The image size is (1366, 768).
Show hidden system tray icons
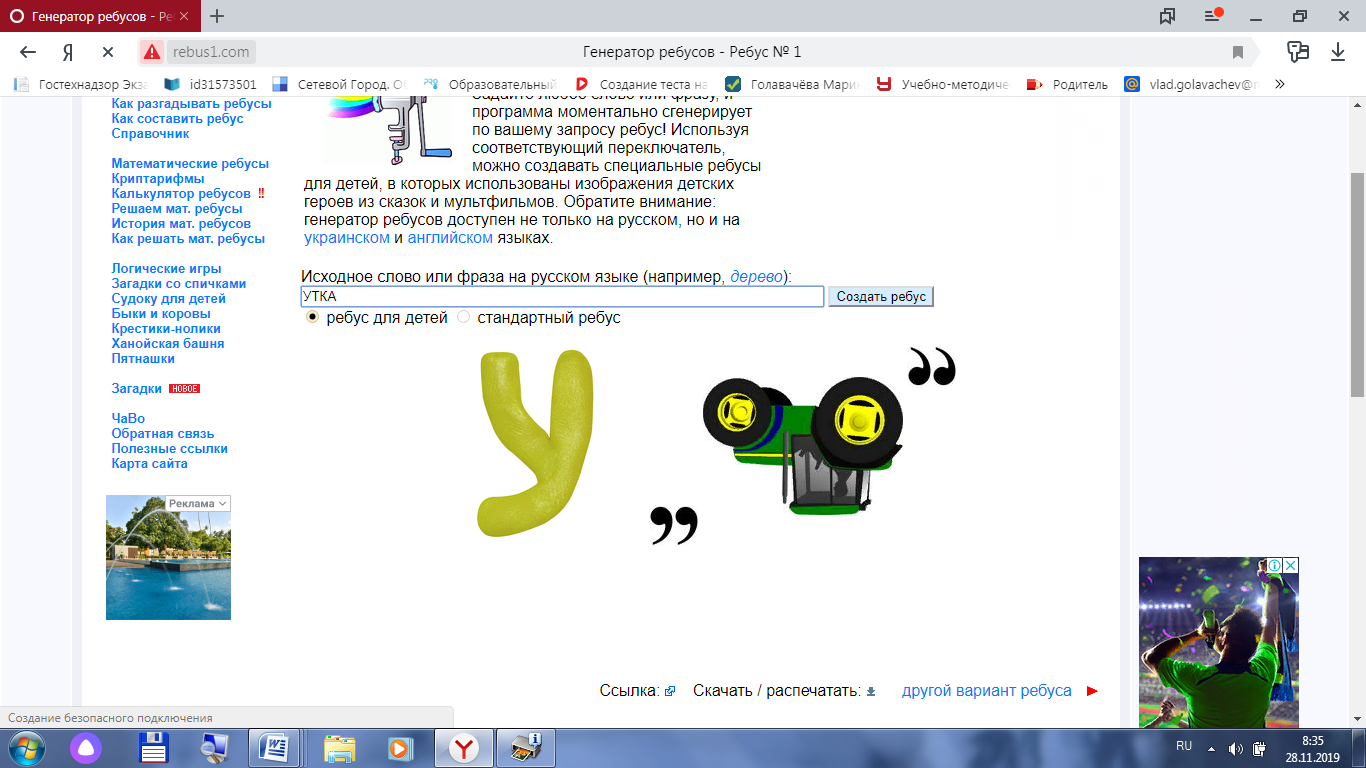(1212, 748)
